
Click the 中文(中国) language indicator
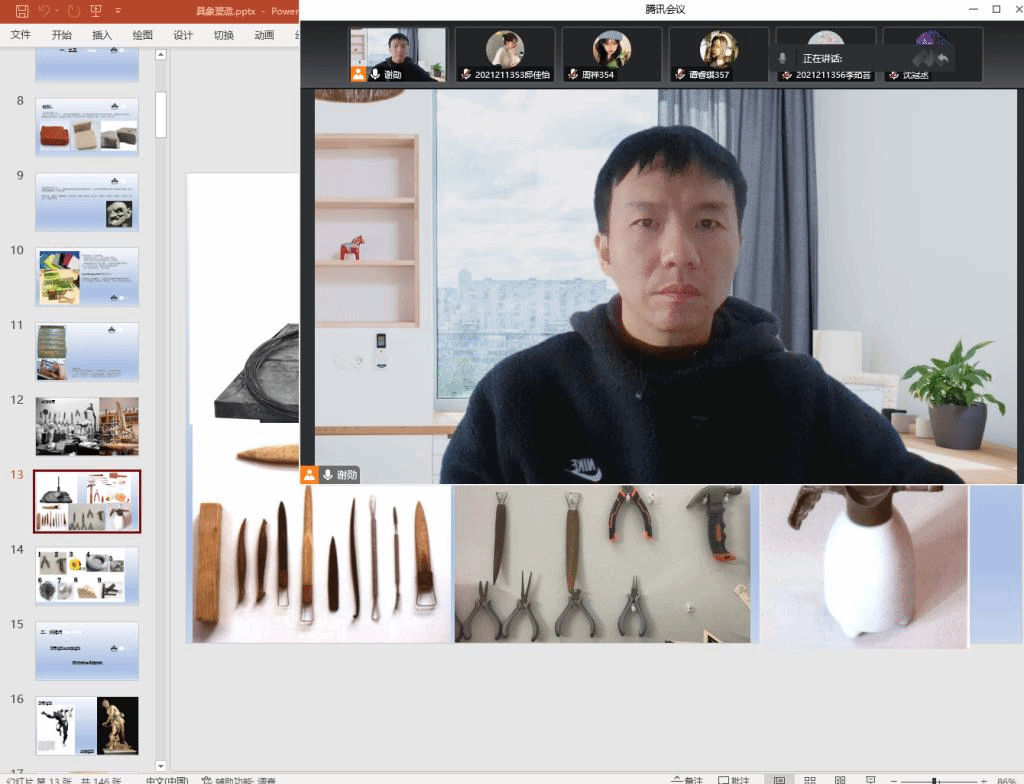[x=166, y=779]
